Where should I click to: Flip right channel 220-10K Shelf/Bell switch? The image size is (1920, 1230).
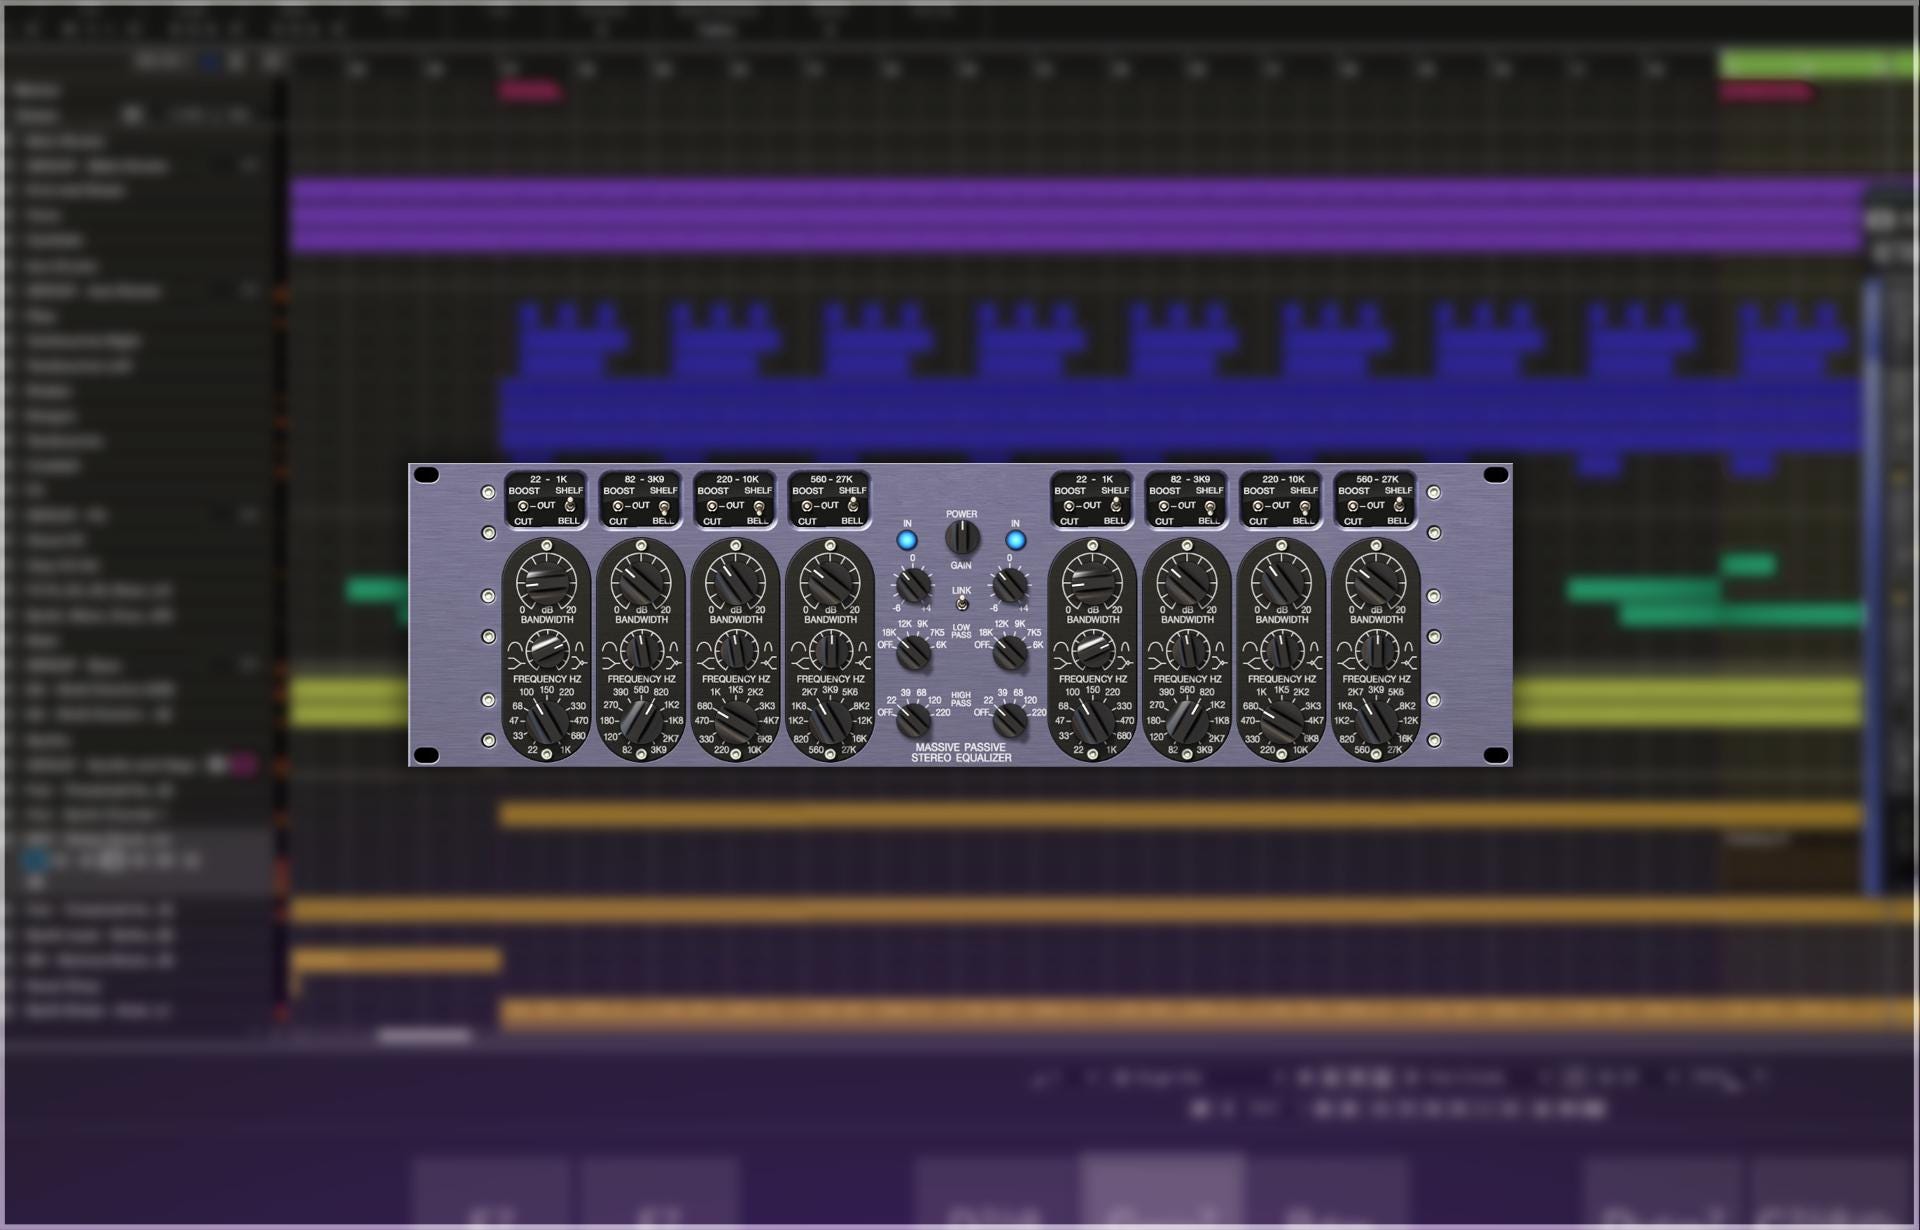(1305, 506)
